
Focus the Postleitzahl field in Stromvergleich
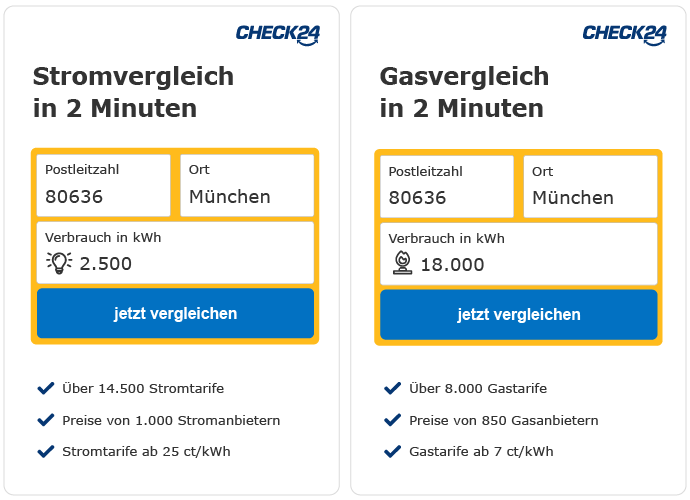click(103, 185)
